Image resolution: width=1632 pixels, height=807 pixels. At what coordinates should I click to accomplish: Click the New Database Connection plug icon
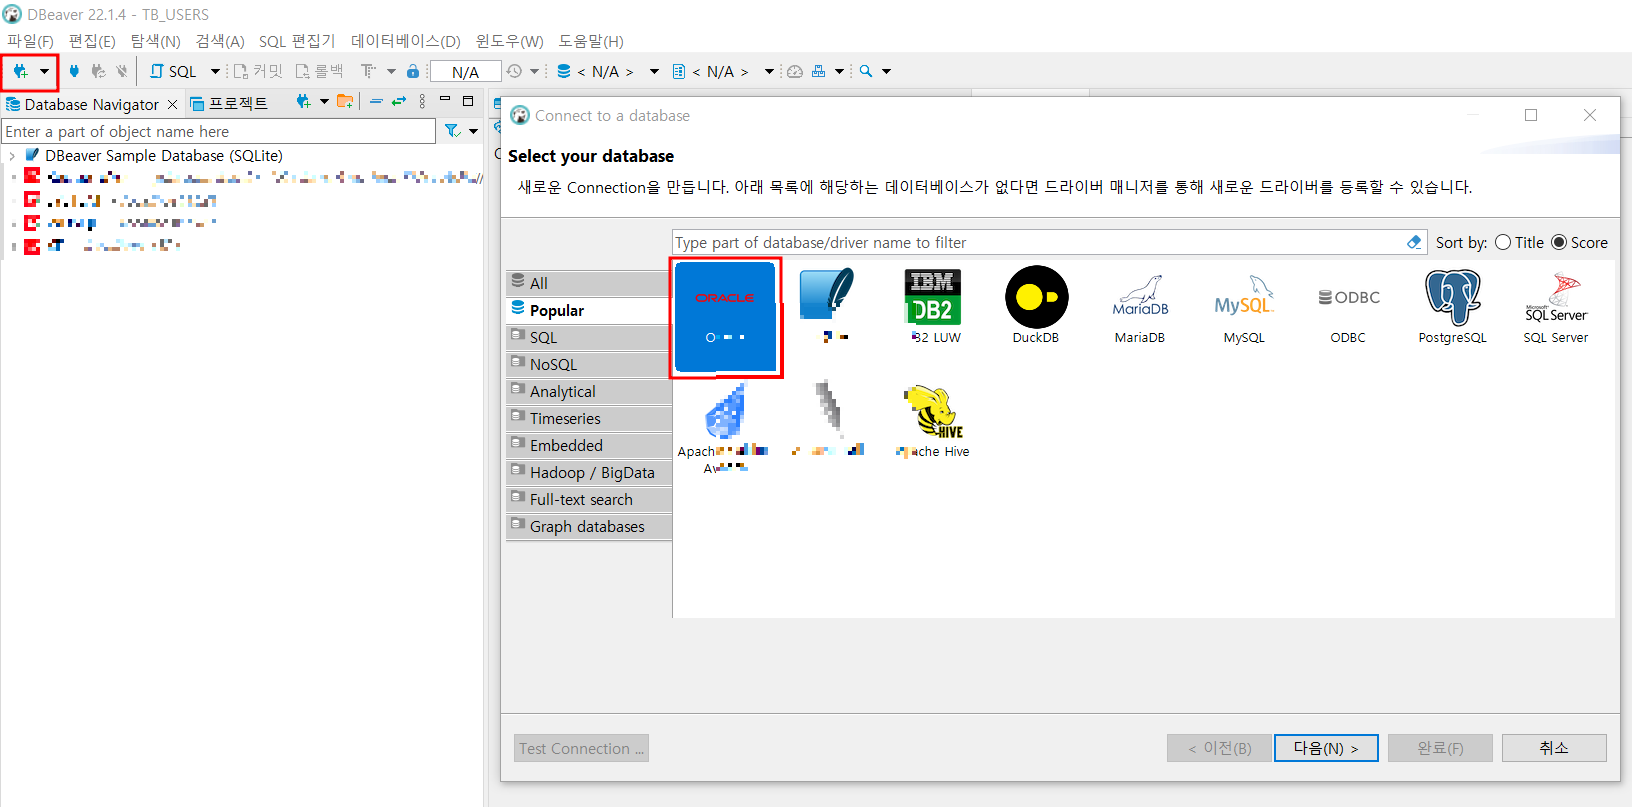(x=20, y=71)
